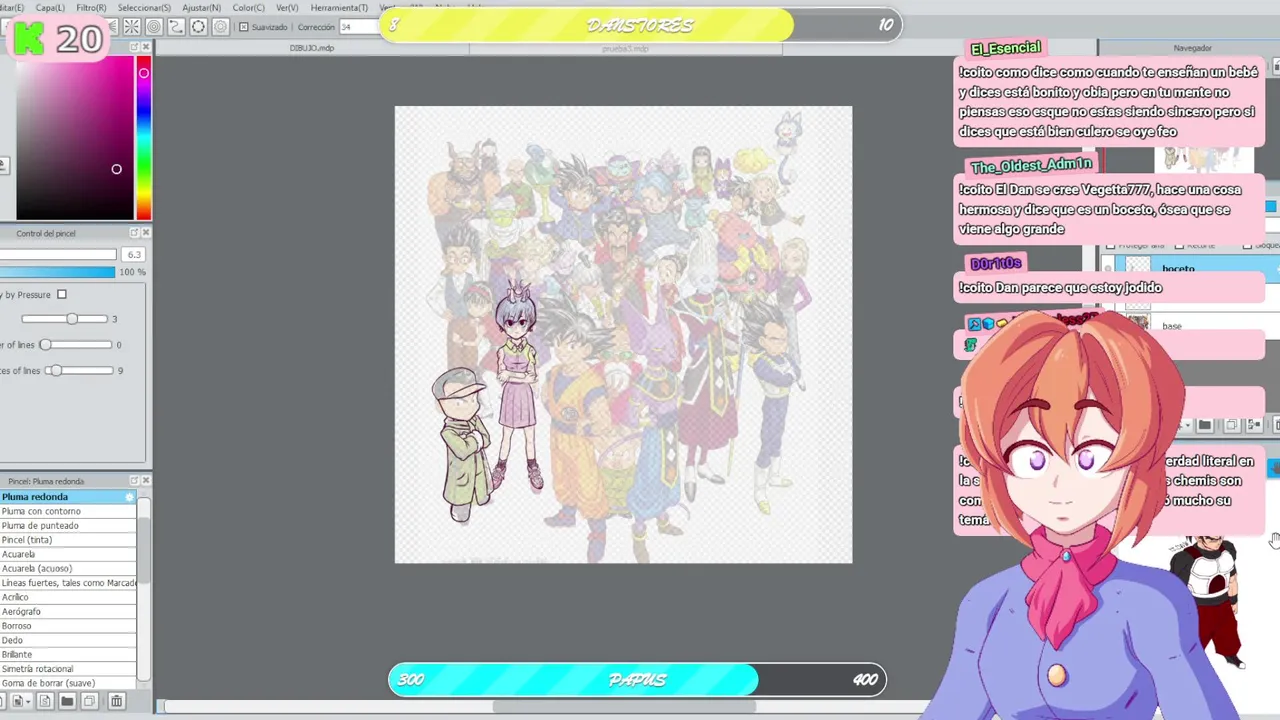Select the Simetría rotacional brush
The image size is (1280, 720).
(x=68, y=669)
